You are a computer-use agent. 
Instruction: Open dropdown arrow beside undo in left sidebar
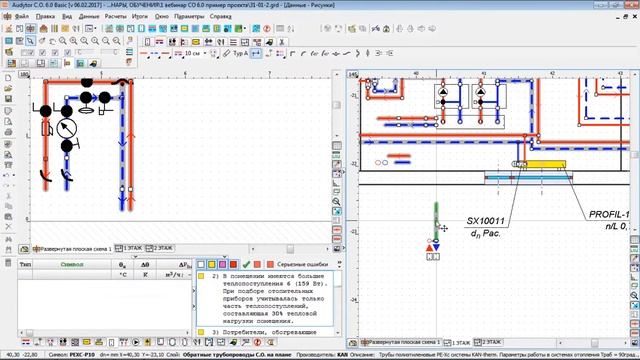pyautogui.click(x=14, y=176)
